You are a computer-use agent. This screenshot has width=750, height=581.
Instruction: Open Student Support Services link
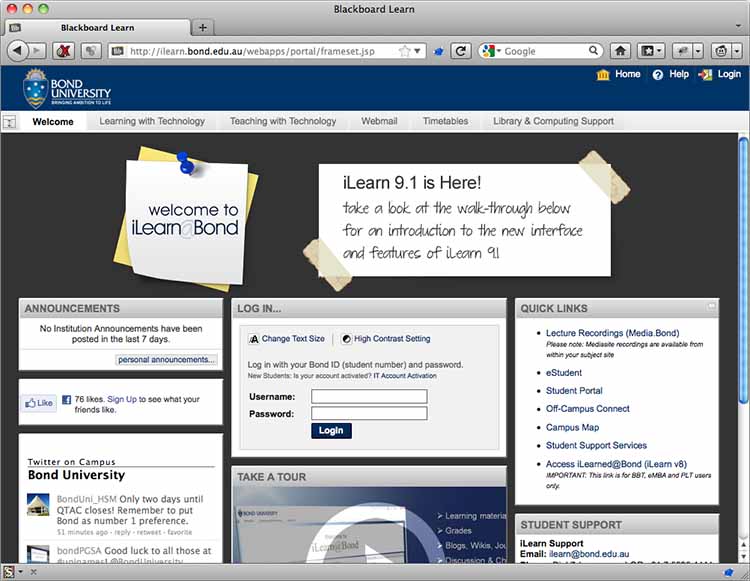pyautogui.click(x=596, y=446)
